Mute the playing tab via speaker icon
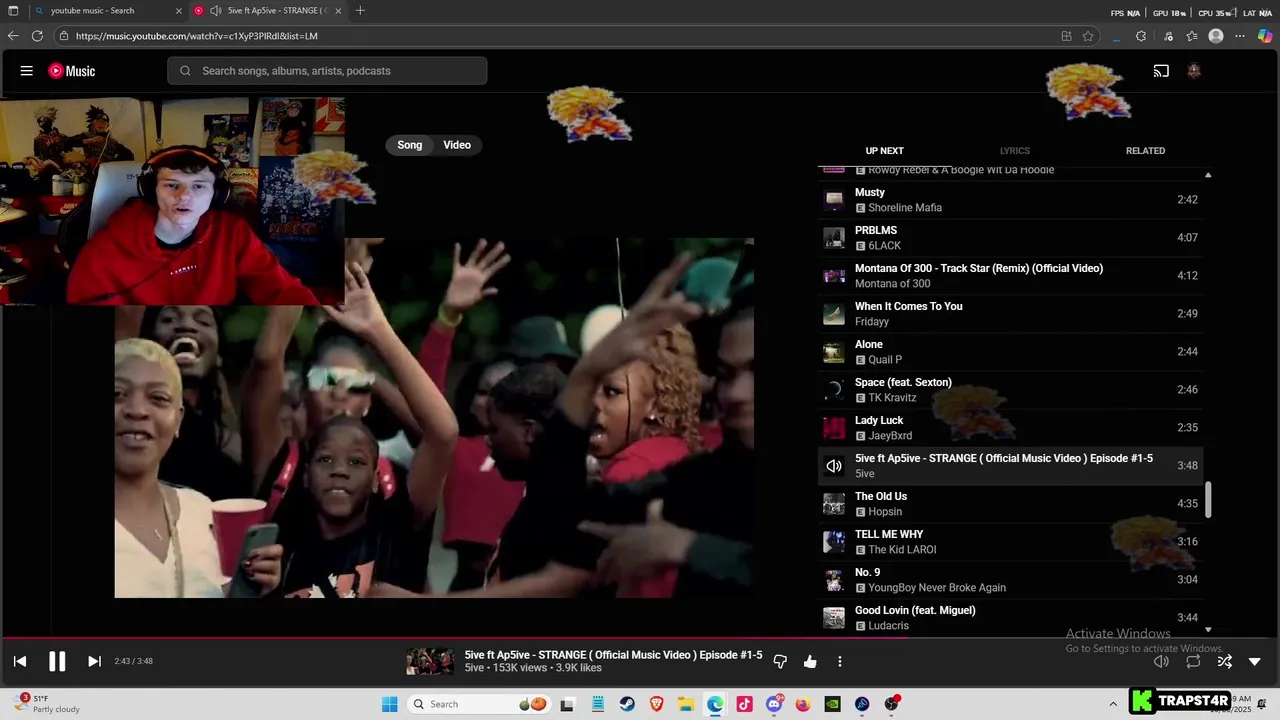The width and height of the screenshot is (1280, 720). pos(215,11)
